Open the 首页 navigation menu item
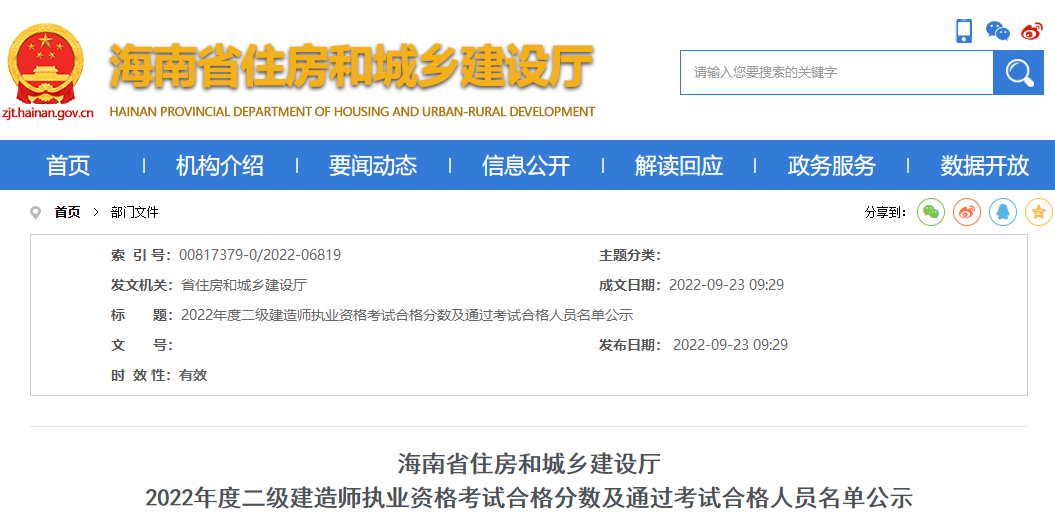1055x527 pixels. (68, 166)
